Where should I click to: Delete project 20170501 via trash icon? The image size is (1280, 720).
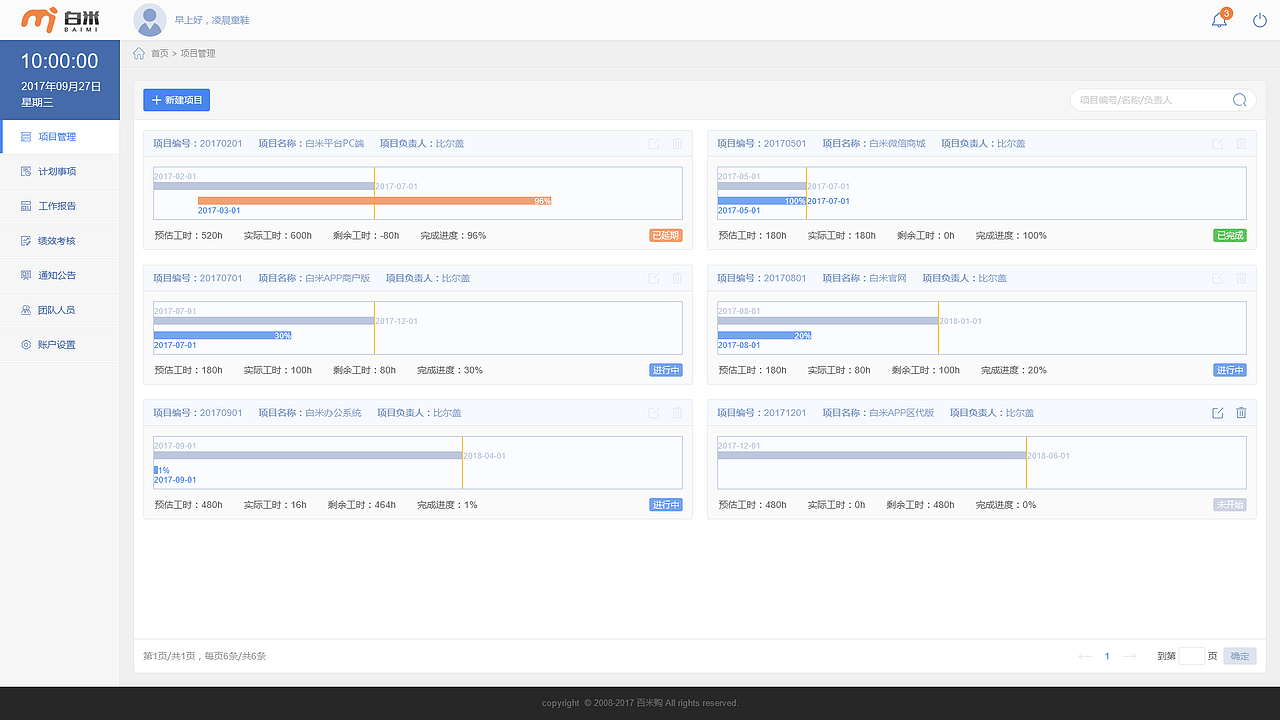pyautogui.click(x=1241, y=144)
